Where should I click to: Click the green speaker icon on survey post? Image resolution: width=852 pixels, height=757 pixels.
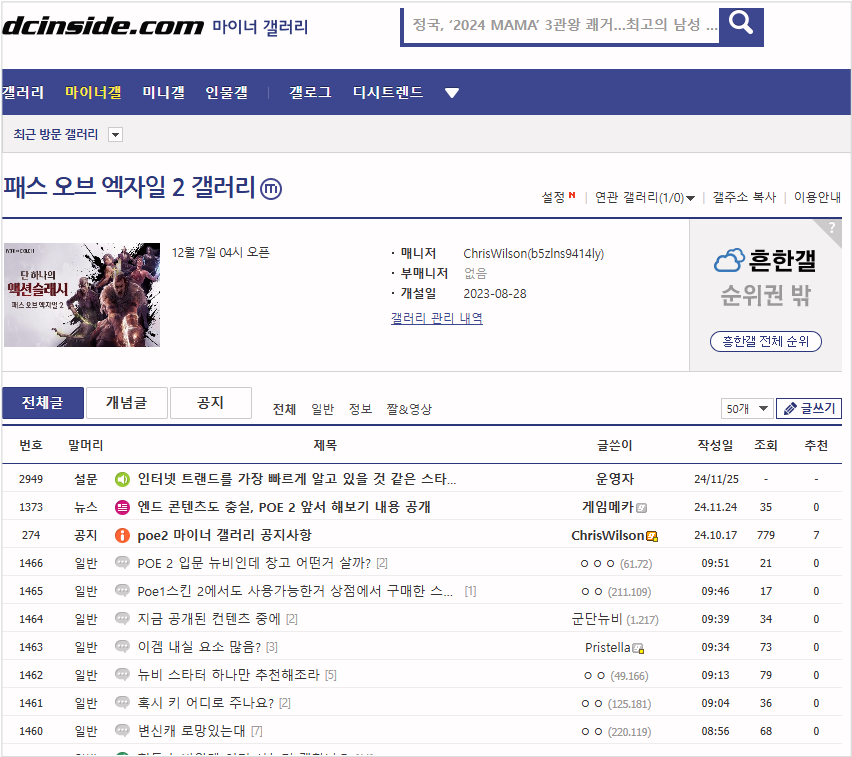pos(122,479)
